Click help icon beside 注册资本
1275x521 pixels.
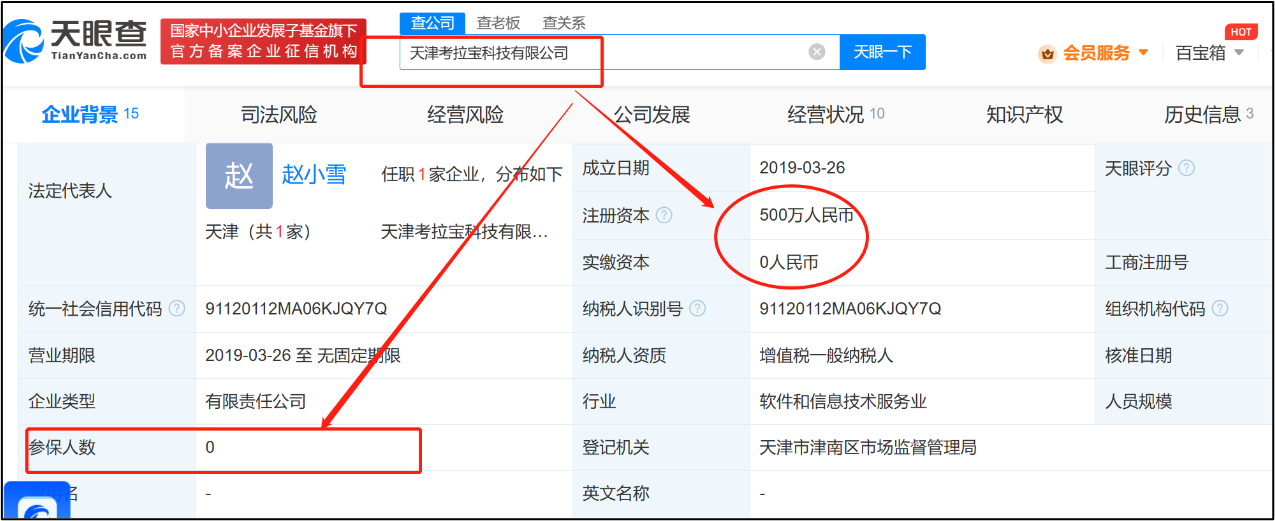click(x=664, y=215)
